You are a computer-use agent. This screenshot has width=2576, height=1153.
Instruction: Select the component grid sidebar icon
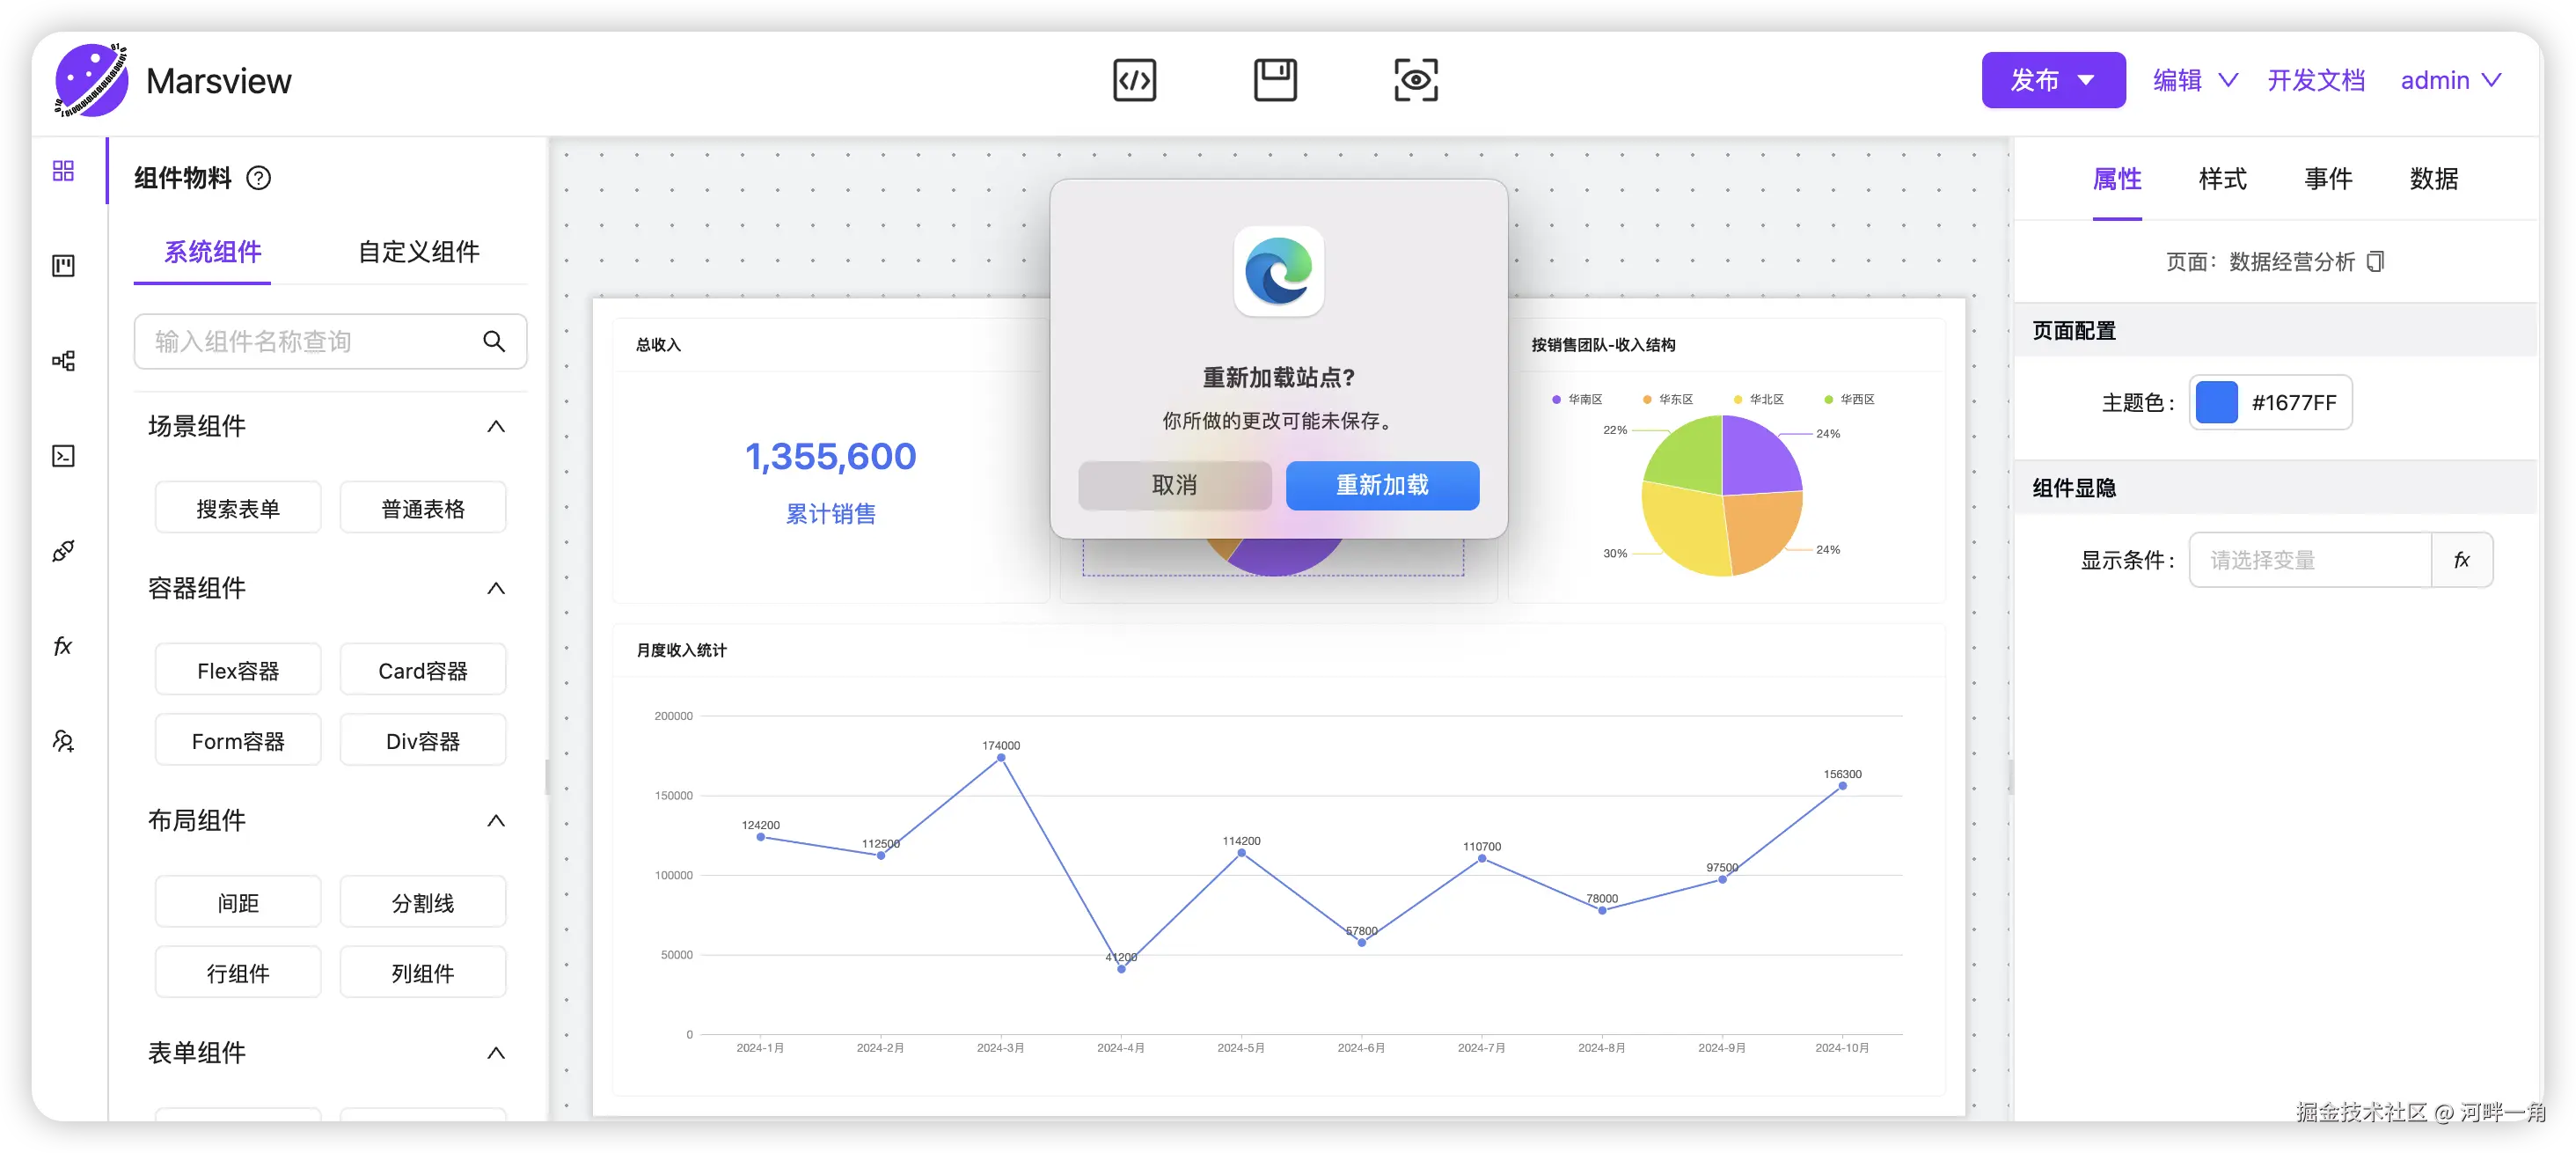click(x=63, y=171)
